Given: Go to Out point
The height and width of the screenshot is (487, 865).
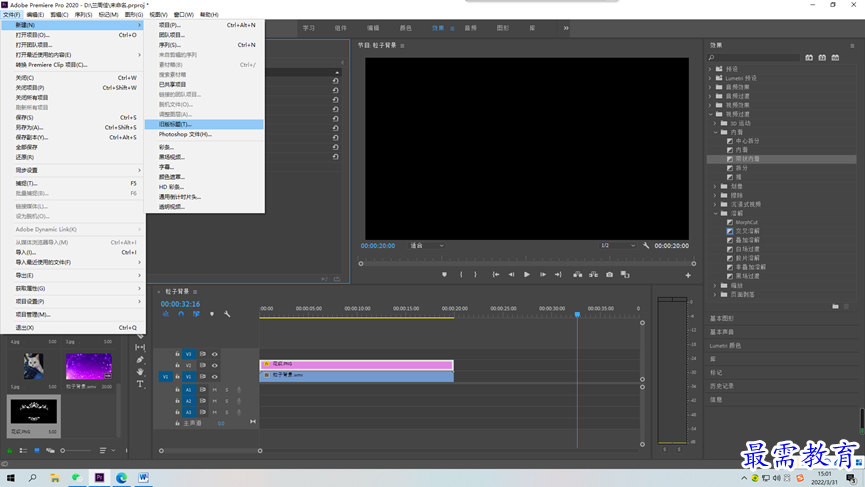Looking at the screenshot, I should 558,275.
